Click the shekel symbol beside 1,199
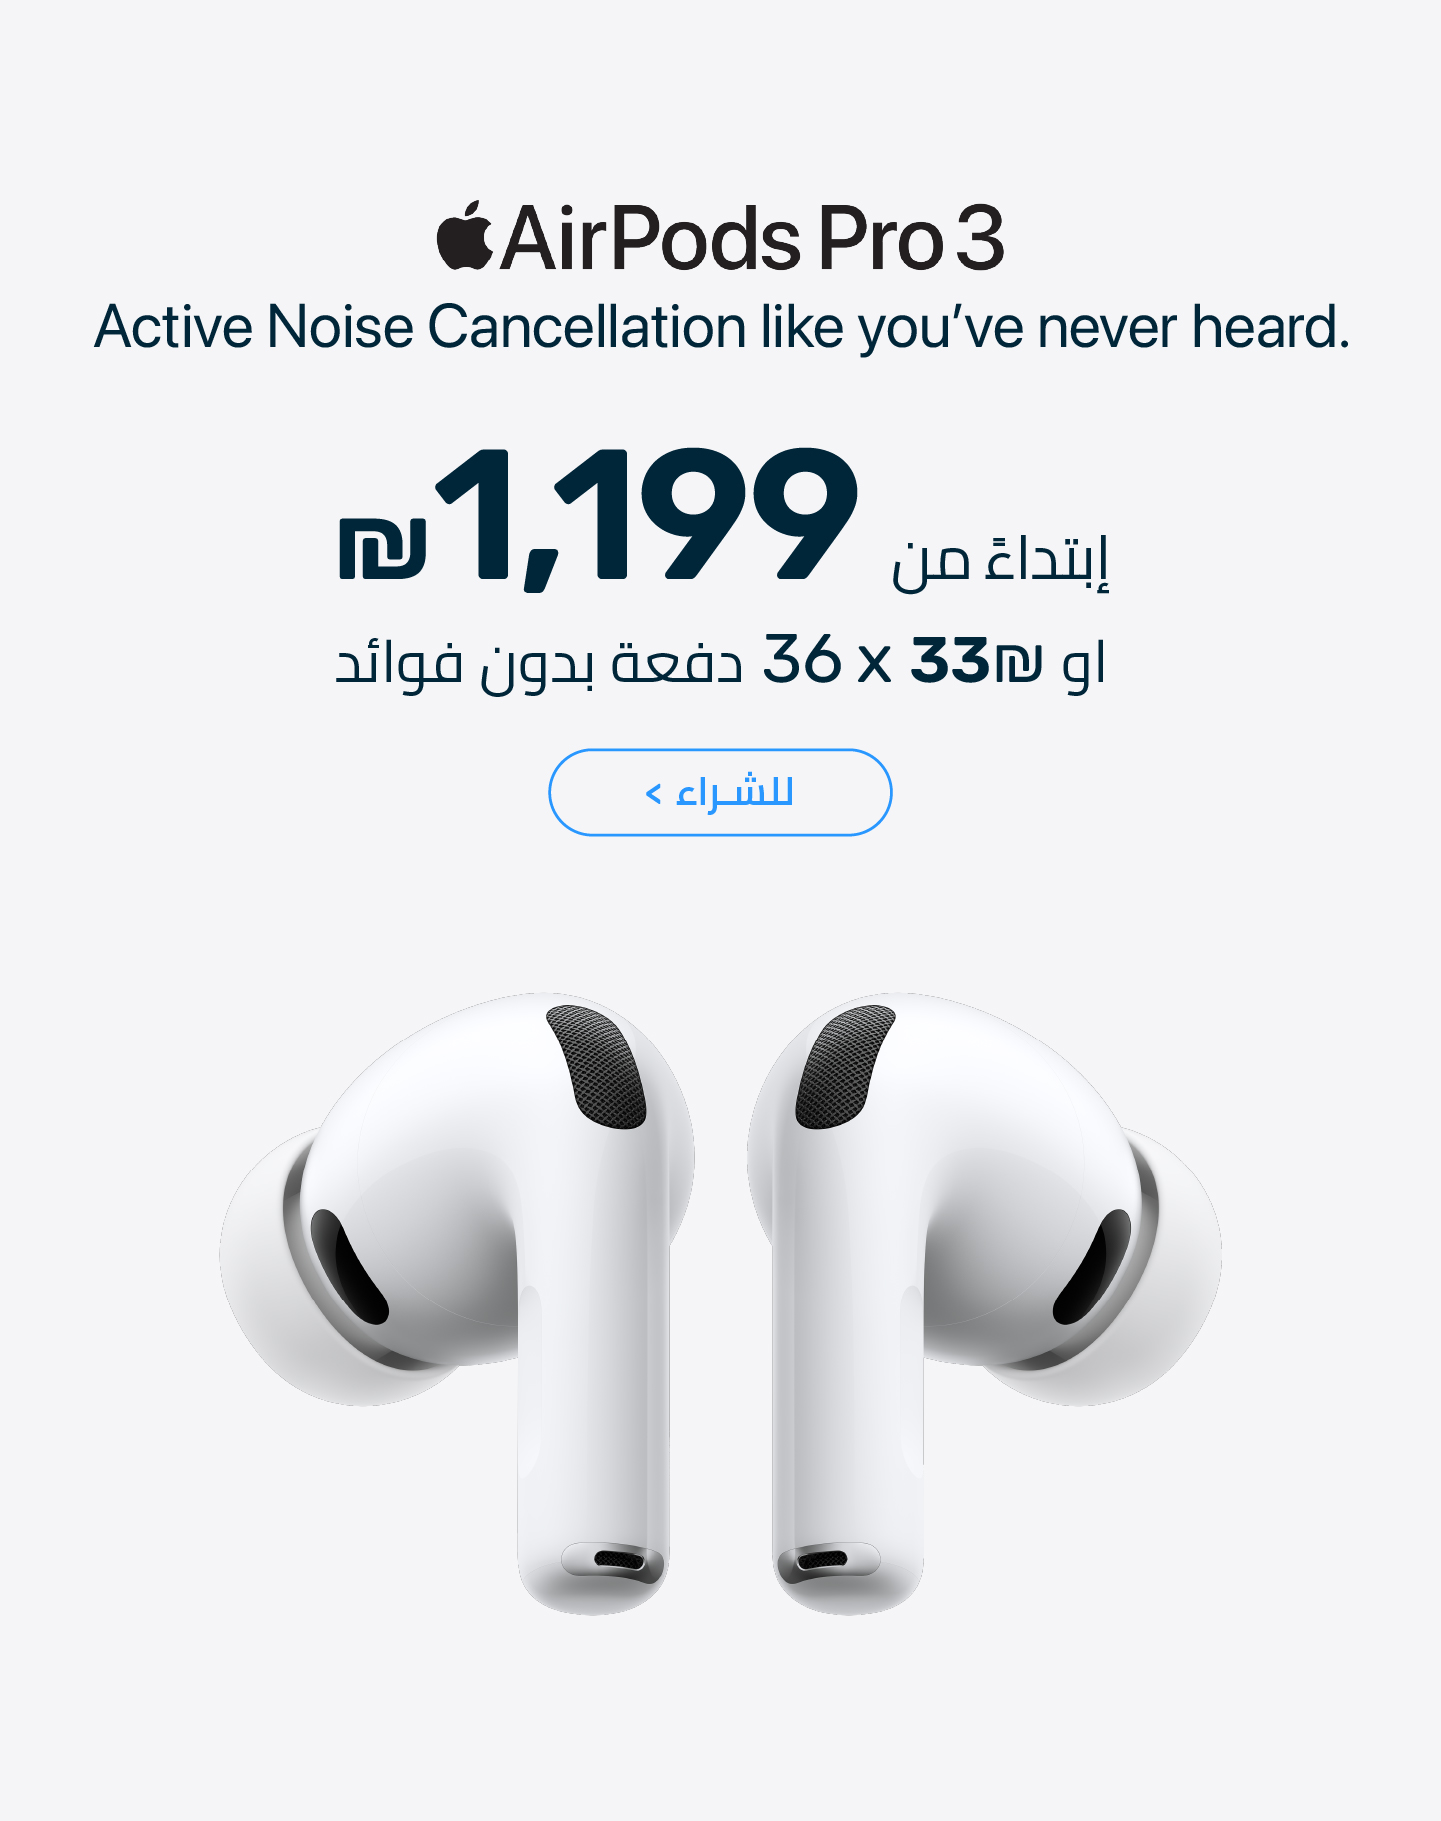1441x1821 pixels. point(383,548)
